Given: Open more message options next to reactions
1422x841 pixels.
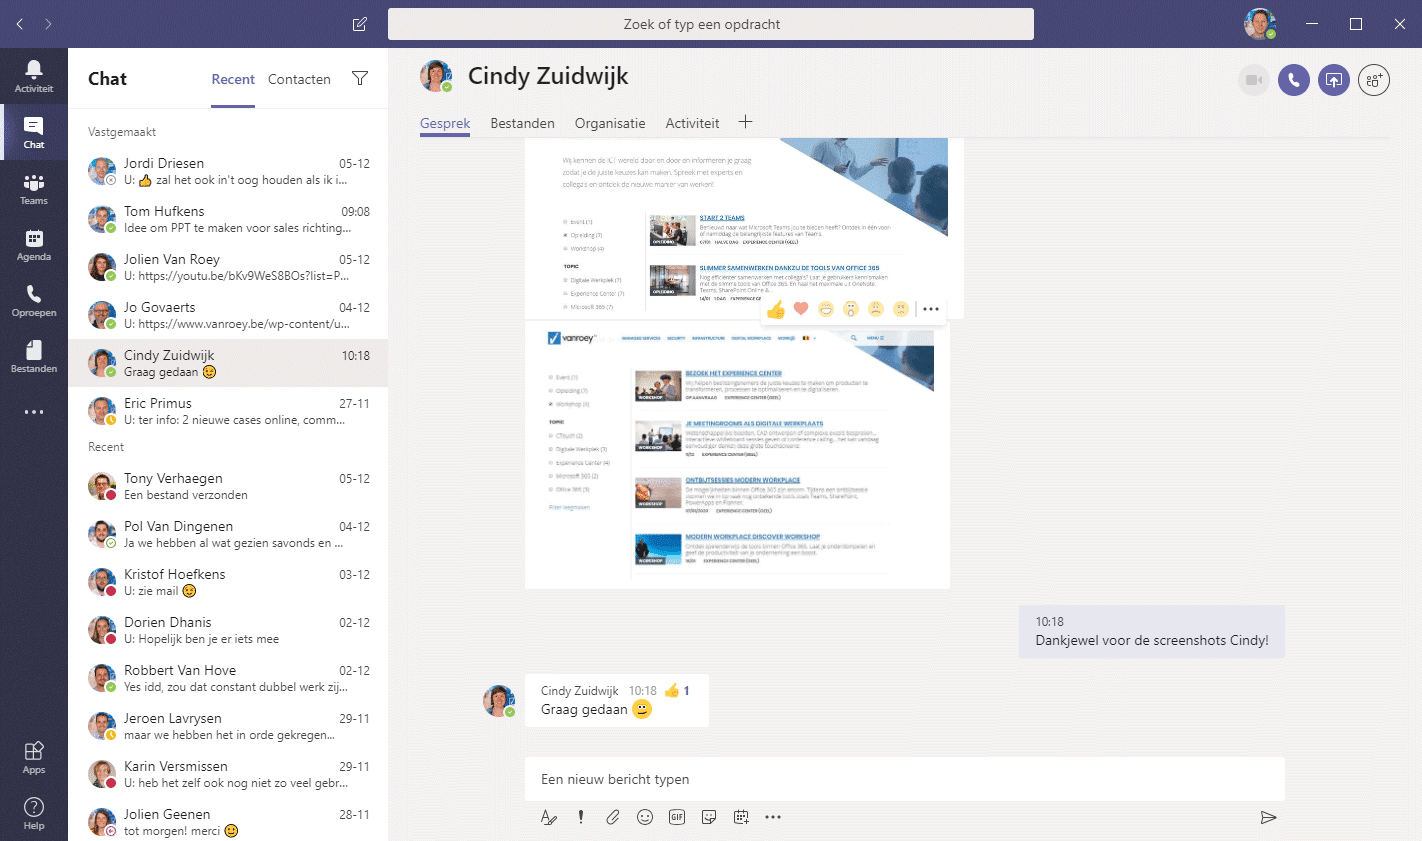Looking at the screenshot, I should coord(931,309).
